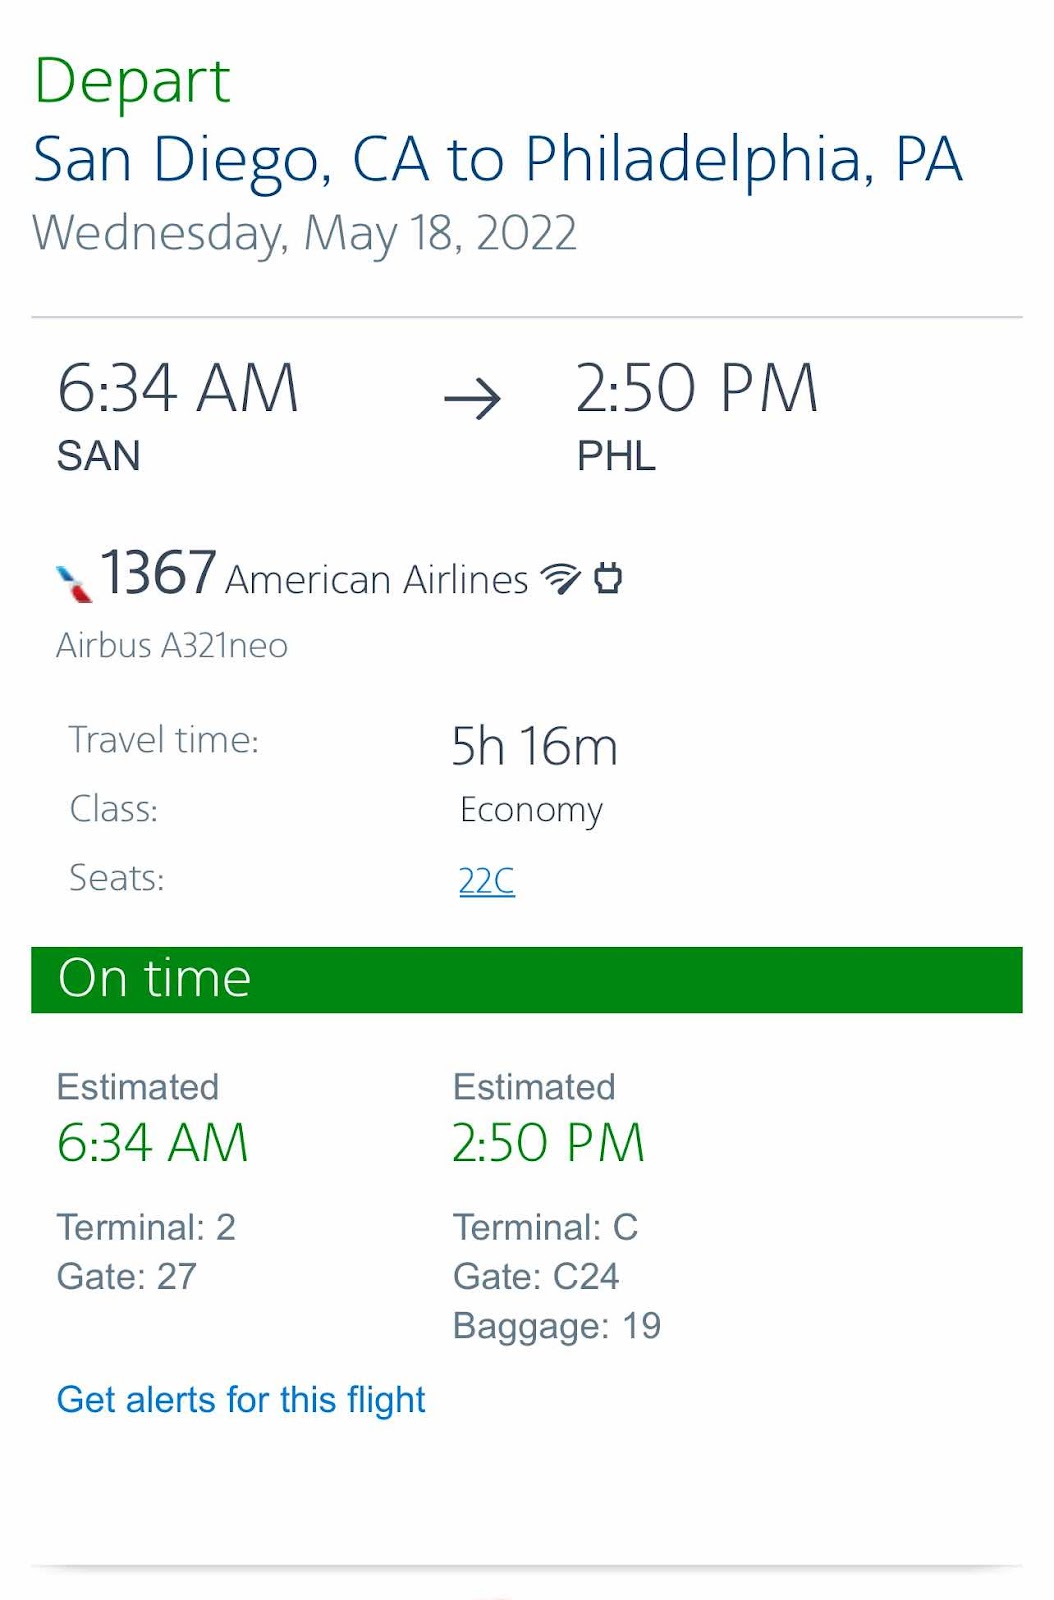Click the PHL airport code
Viewport: 1054px width, 1600px height.
click(x=616, y=456)
